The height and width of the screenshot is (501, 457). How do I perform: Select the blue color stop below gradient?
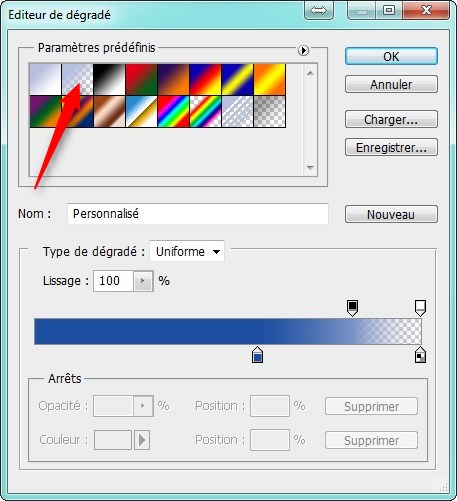[257, 355]
